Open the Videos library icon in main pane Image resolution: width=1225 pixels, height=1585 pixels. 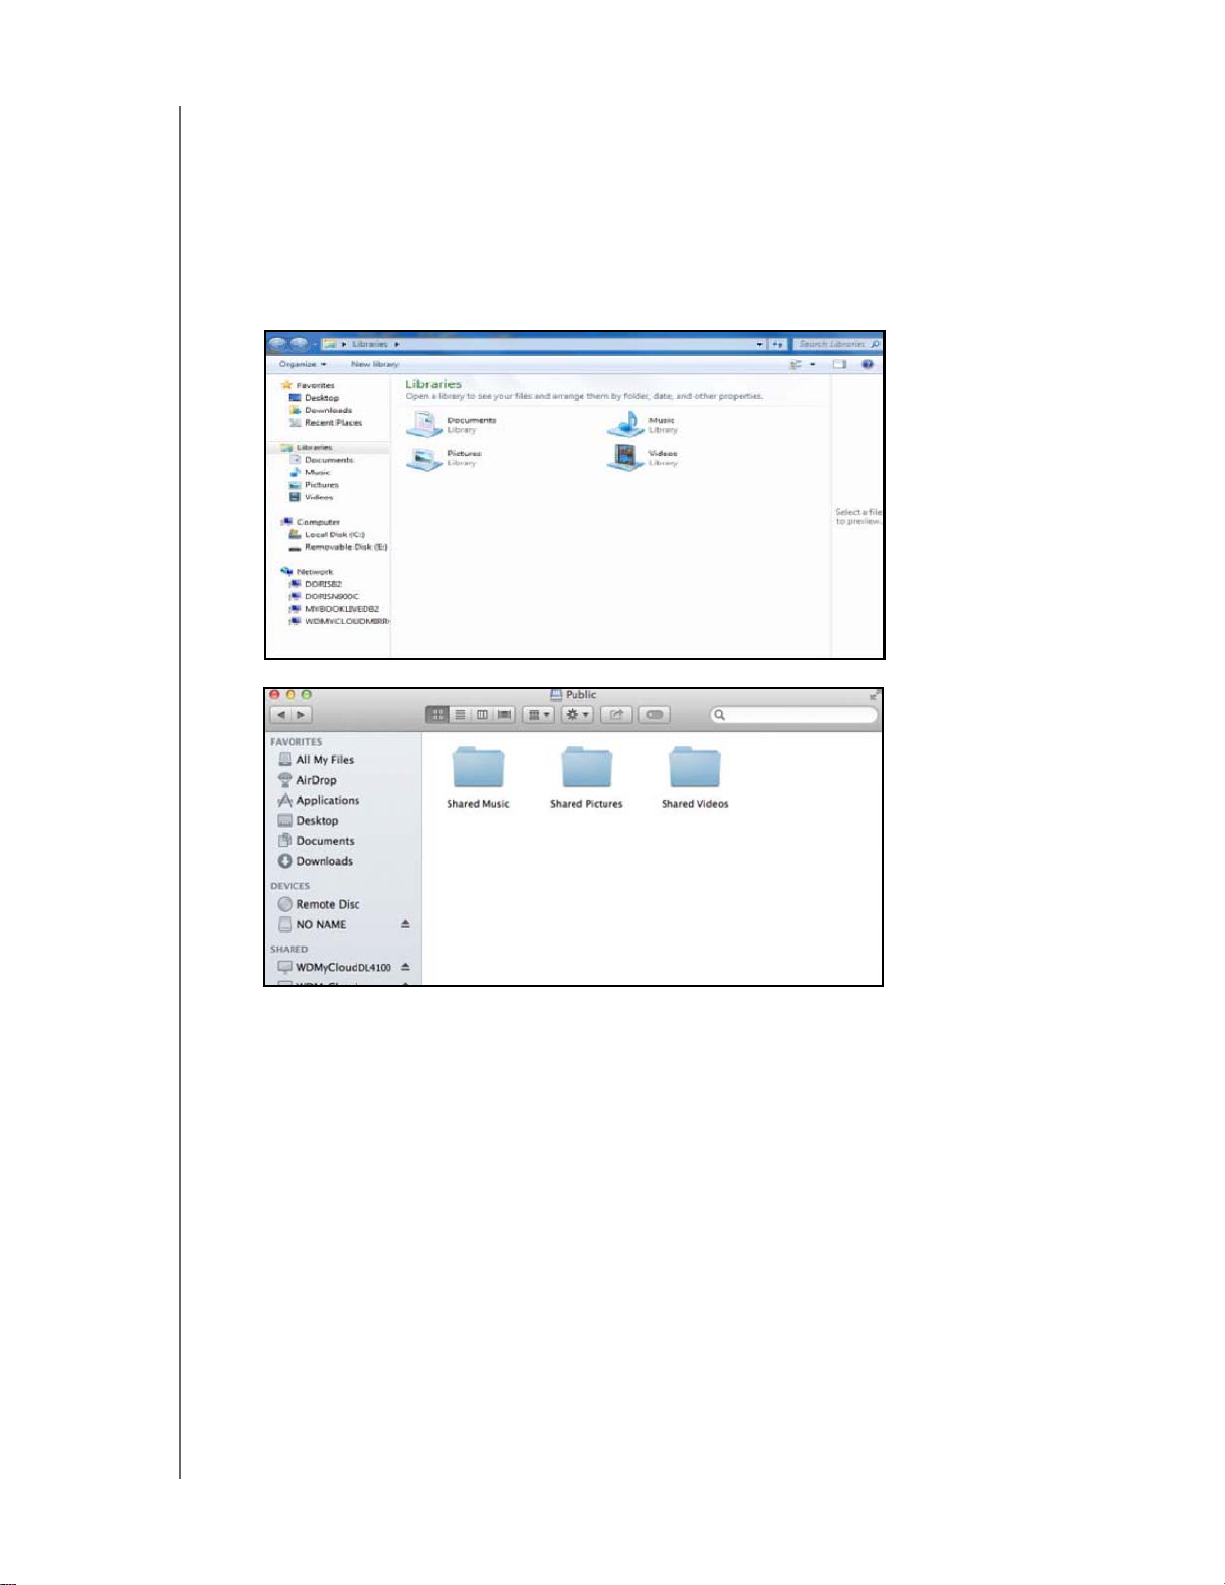pos(626,458)
